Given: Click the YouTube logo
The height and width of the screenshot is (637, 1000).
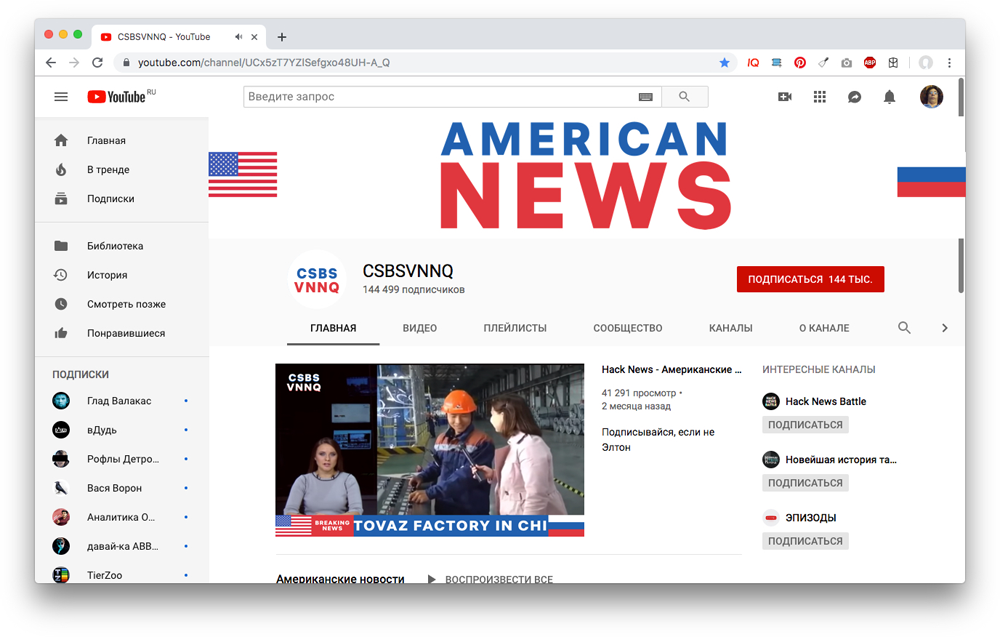Looking at the screenshot, I should point(117,97).
